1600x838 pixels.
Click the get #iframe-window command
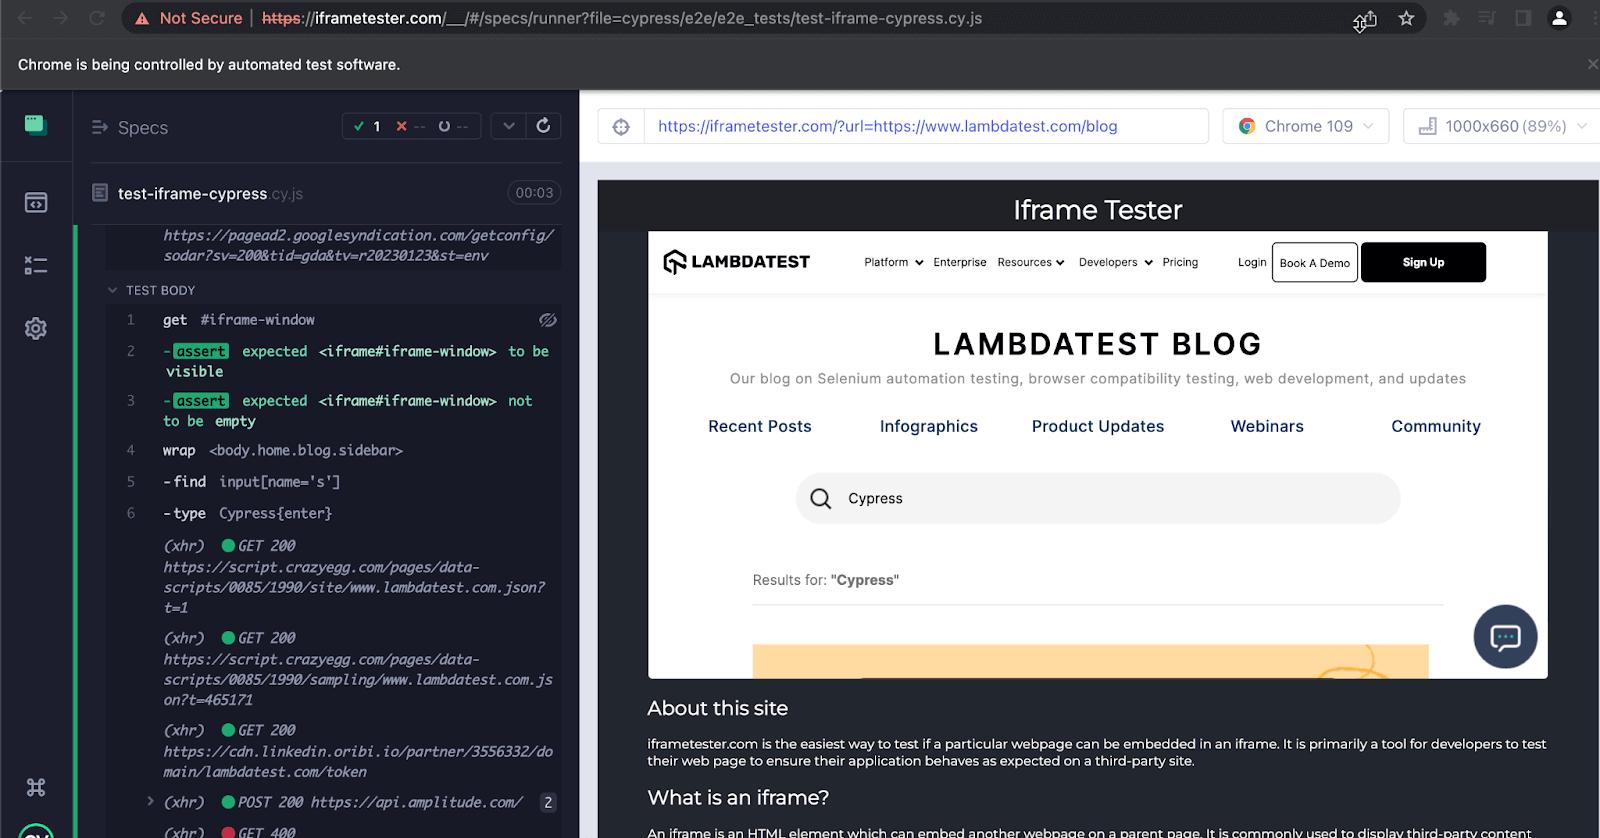[333, 320]
